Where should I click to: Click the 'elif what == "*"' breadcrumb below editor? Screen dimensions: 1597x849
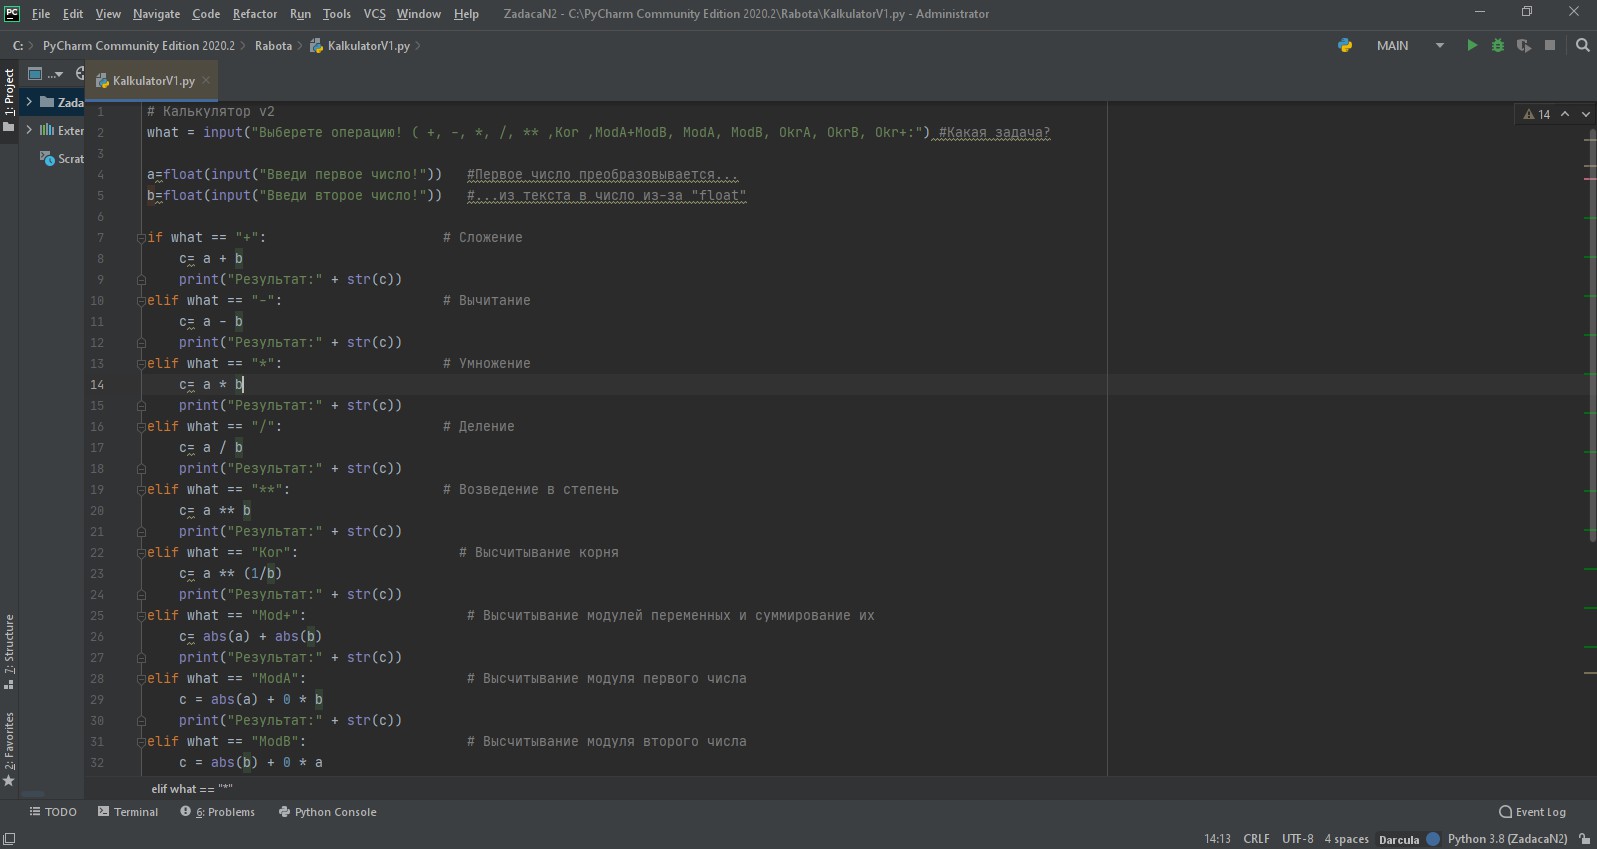coord(192,789)
